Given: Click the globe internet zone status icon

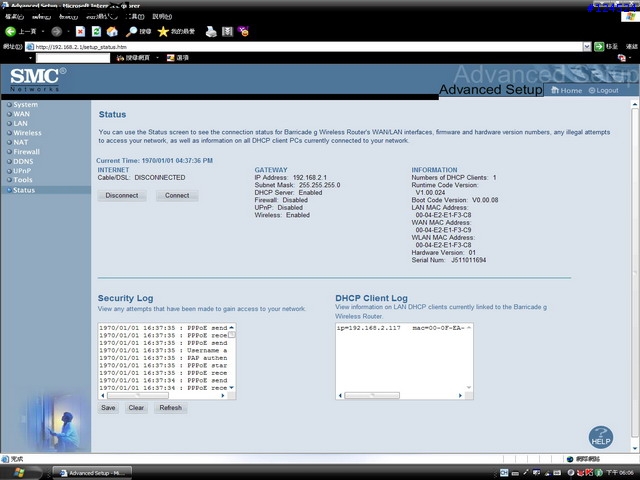Looking at the screenshot, I should pos(570,459).
